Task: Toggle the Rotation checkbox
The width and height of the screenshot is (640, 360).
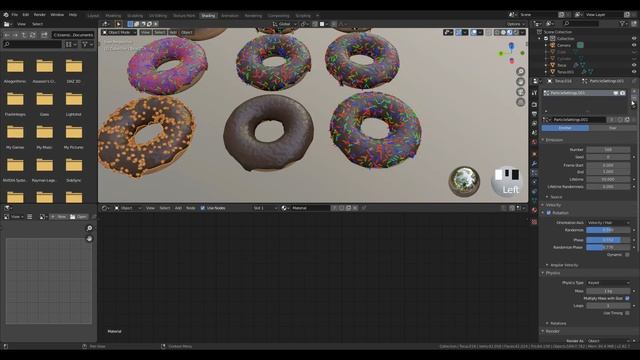Action: pos(549,213)
